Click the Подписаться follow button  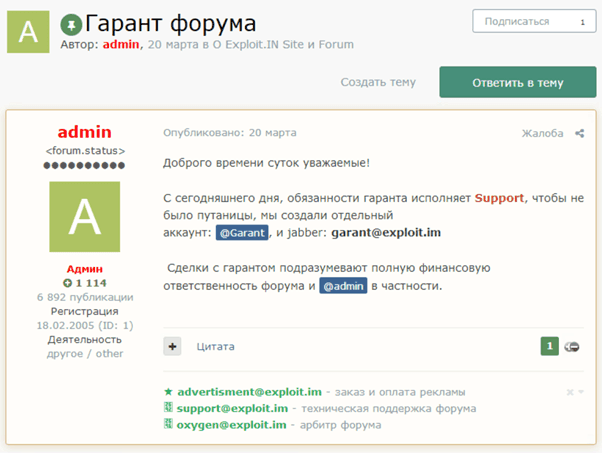(534, 21)
